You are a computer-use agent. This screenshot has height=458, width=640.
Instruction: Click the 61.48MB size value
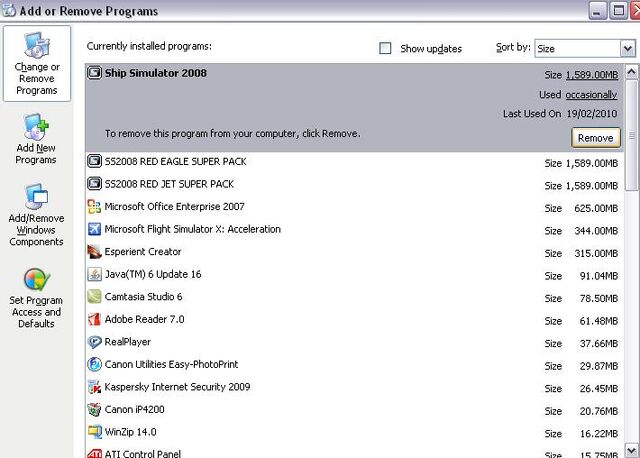(599, 321)
